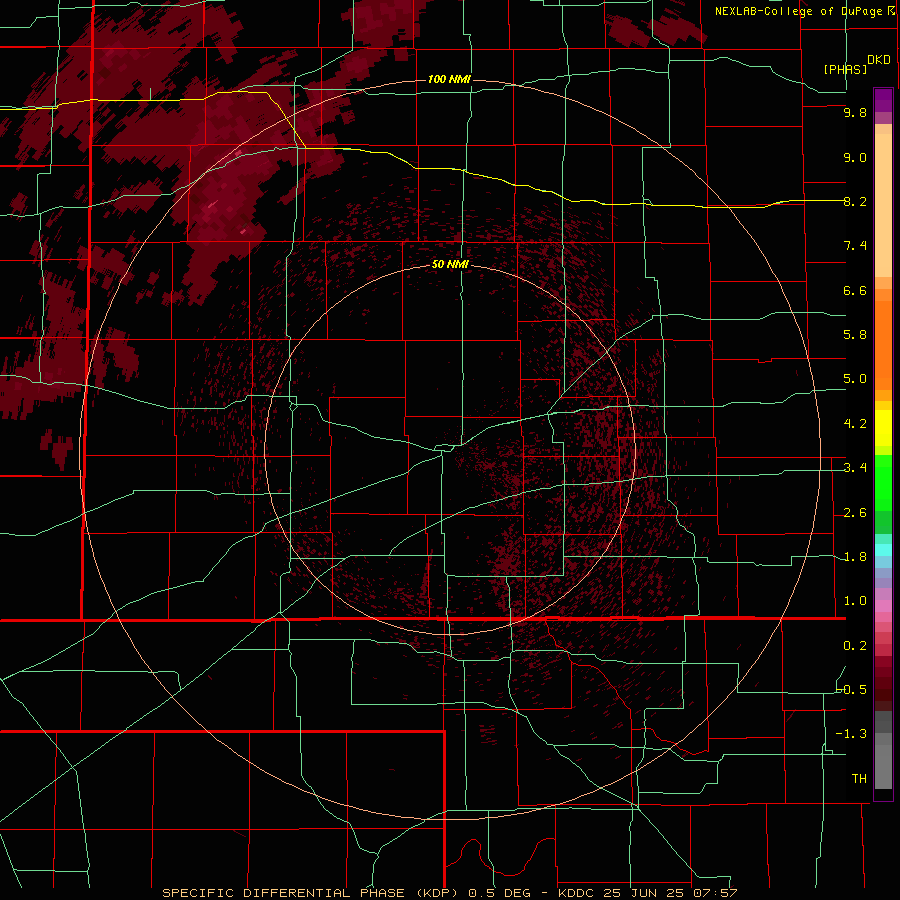Click the 5.8 legend value
Viewport: 900px width, 900px height.
pyautogui.click(x=855, y=335)
